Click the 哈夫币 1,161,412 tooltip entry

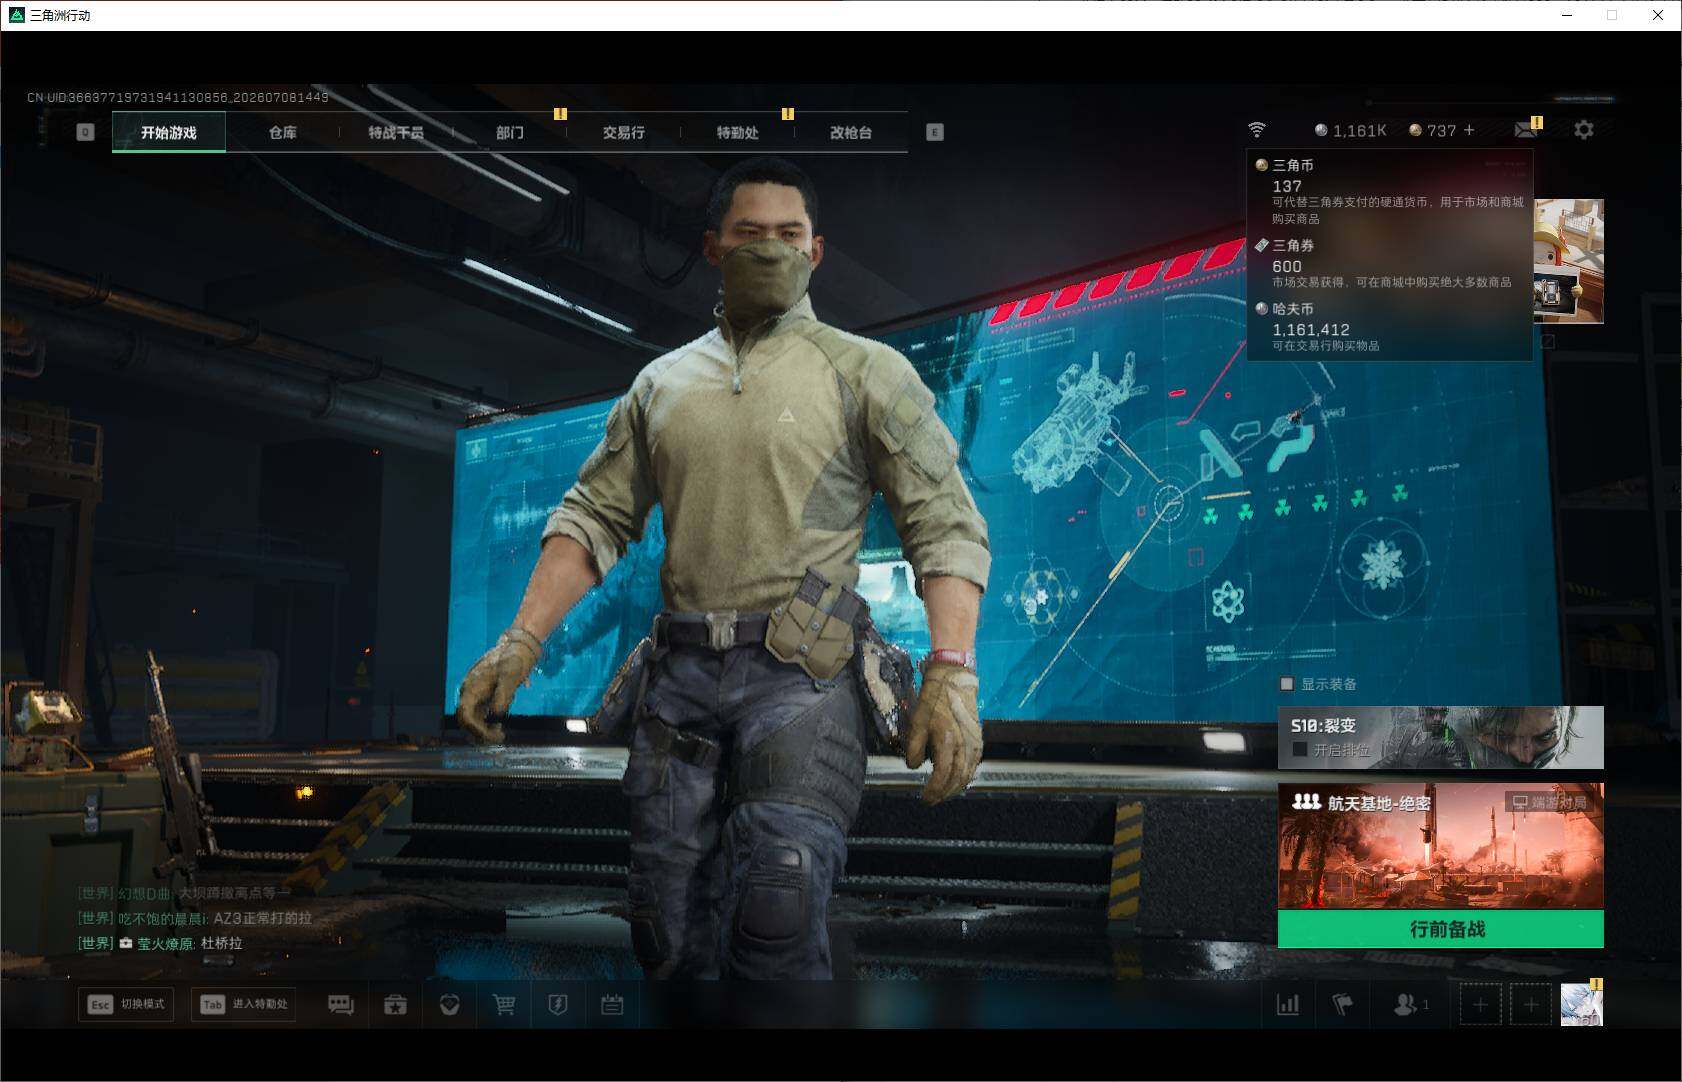(x=1390, y=327)
